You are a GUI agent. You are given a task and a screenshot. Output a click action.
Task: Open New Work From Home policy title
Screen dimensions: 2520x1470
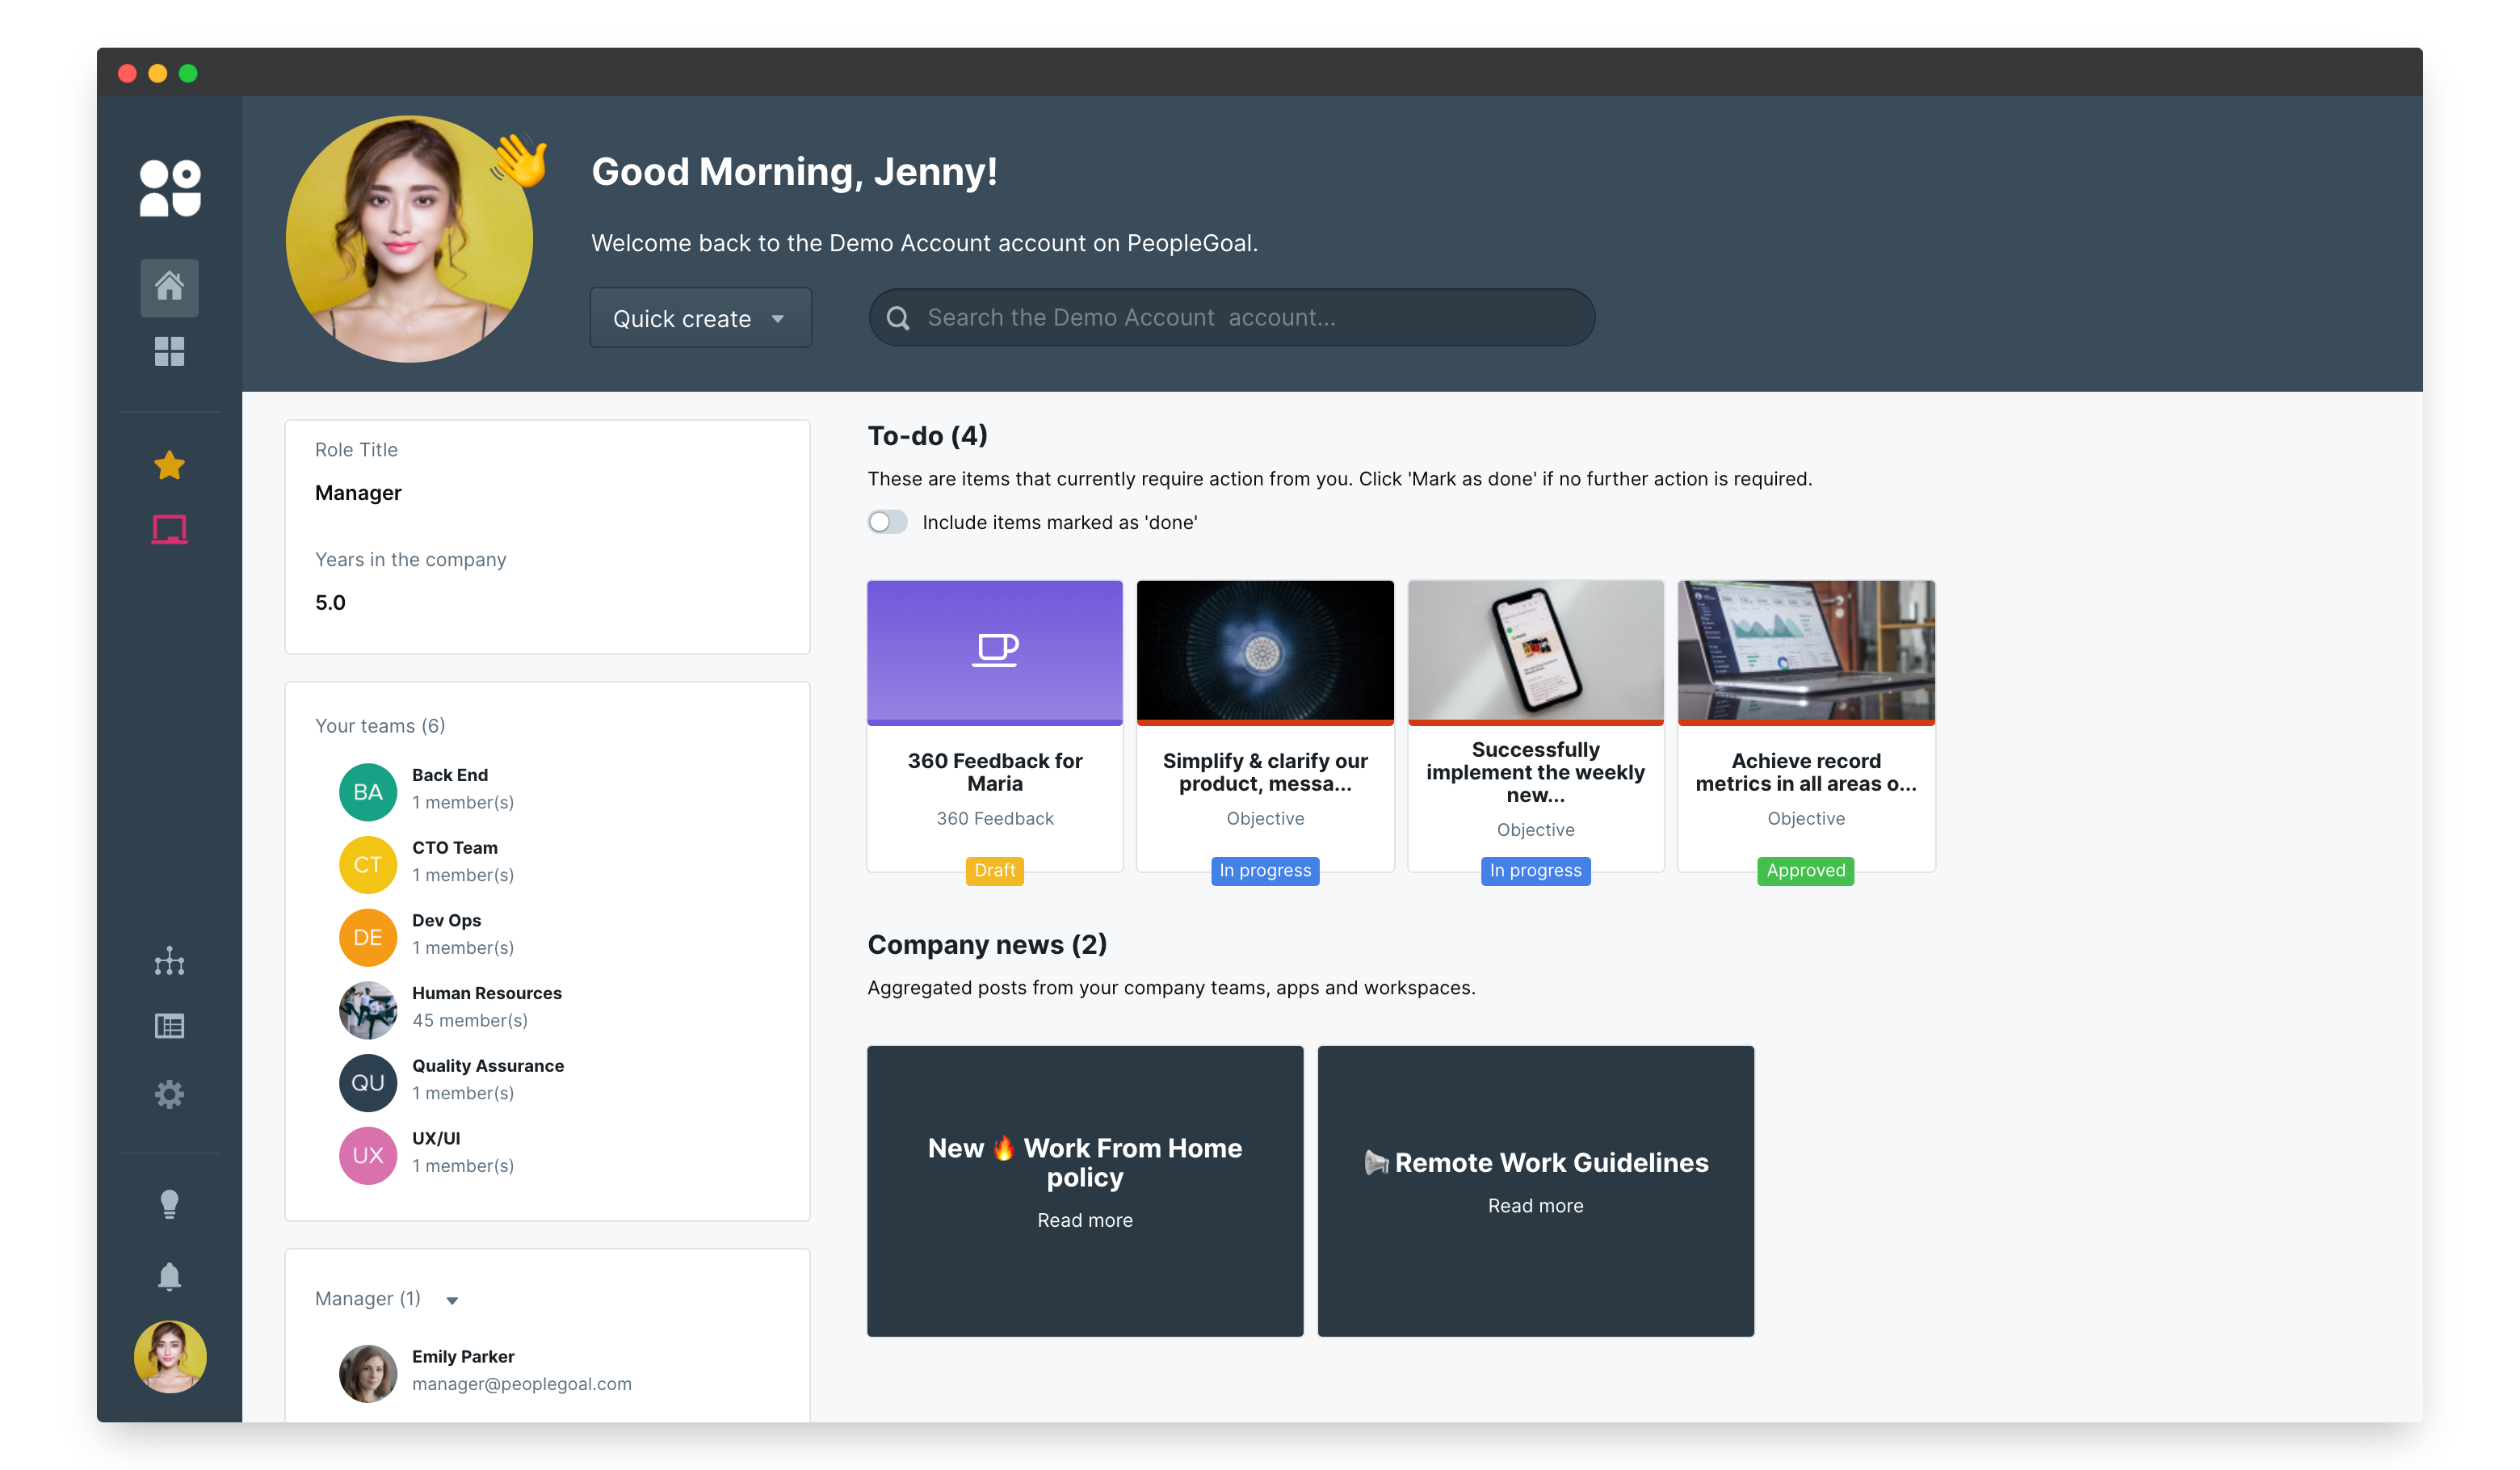point(1084,1162)
